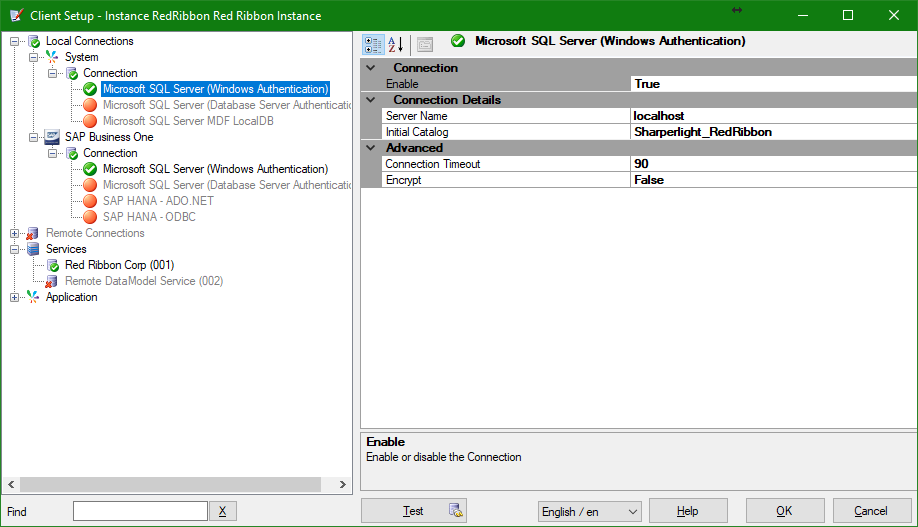The height and width of the screenshot is (527, 918).
Task: Click red icon beside Microsoft SQL Server MDF LocalDB
Action: pos(90,121)
